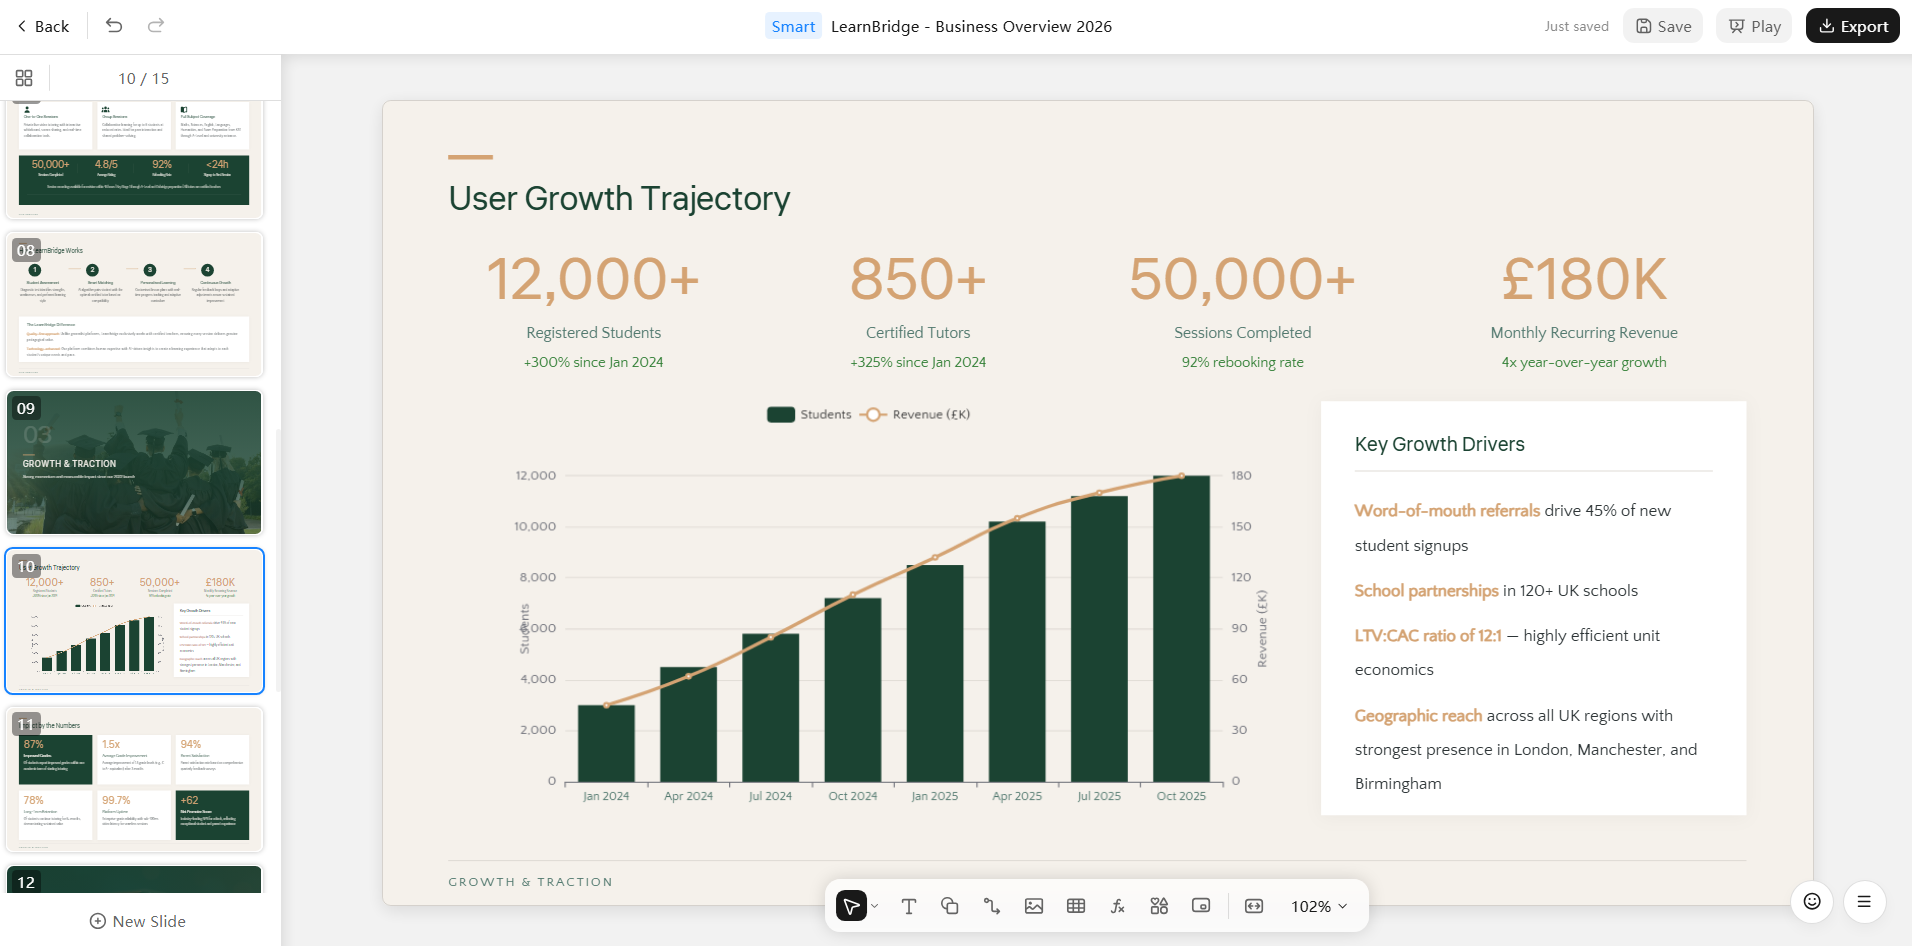The height and width of the screenshot is (946, 1912).
Task: Insert a formula with the fx tool
Action: click(1118, 906)
